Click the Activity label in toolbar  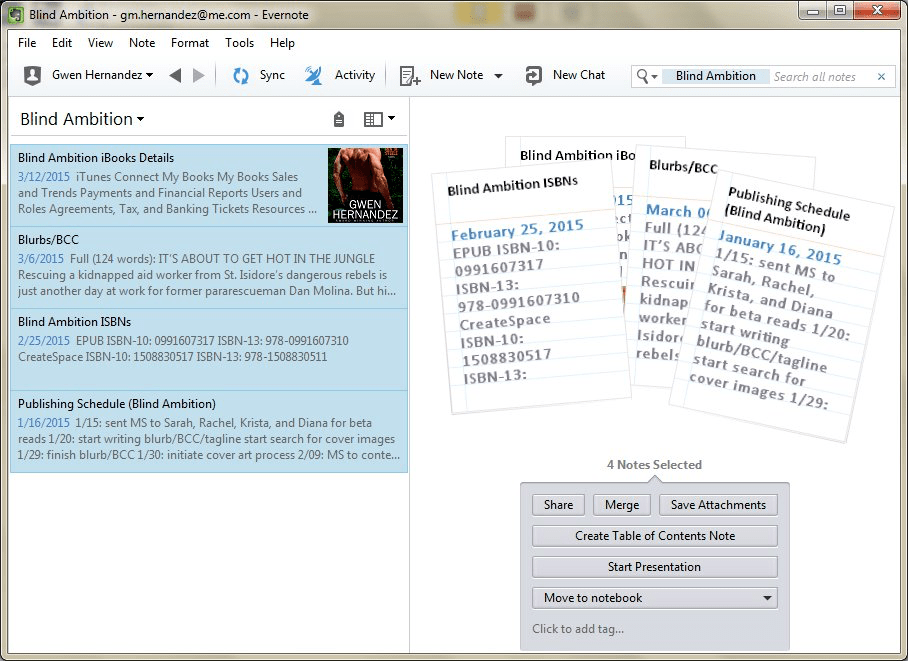coord(354,75)
